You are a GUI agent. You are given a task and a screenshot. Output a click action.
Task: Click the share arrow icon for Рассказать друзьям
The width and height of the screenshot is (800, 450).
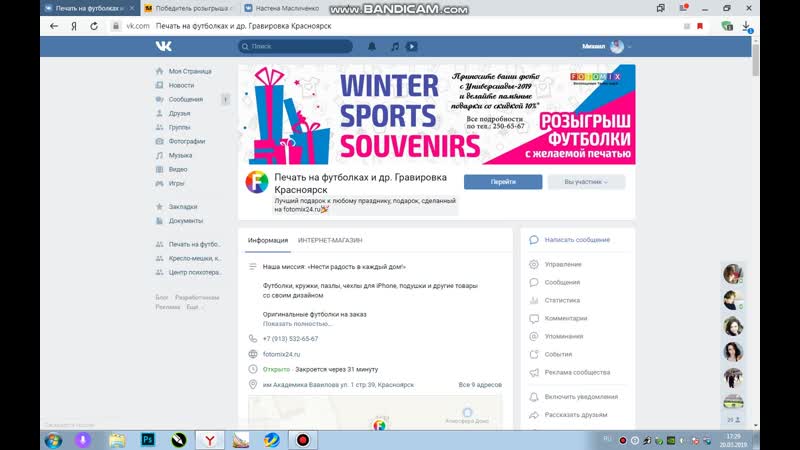point(534,415)
